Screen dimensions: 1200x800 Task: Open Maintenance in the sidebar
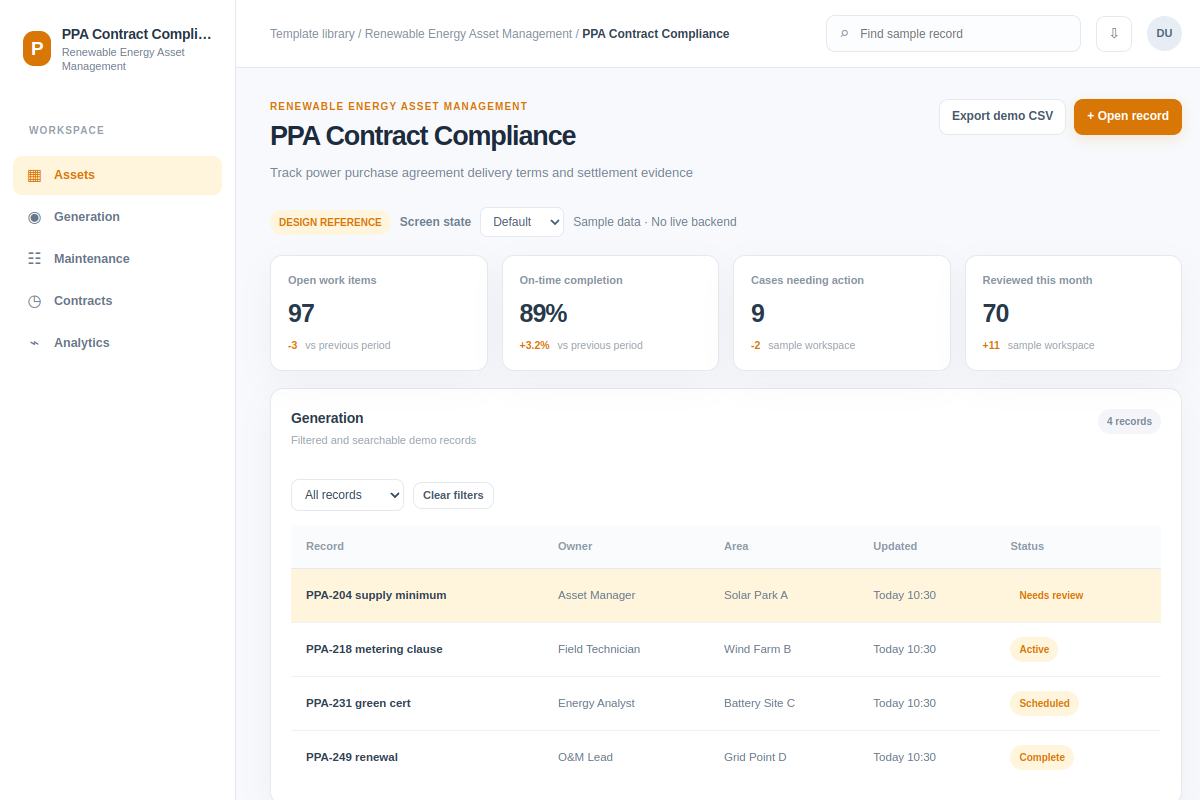[117, 259]
